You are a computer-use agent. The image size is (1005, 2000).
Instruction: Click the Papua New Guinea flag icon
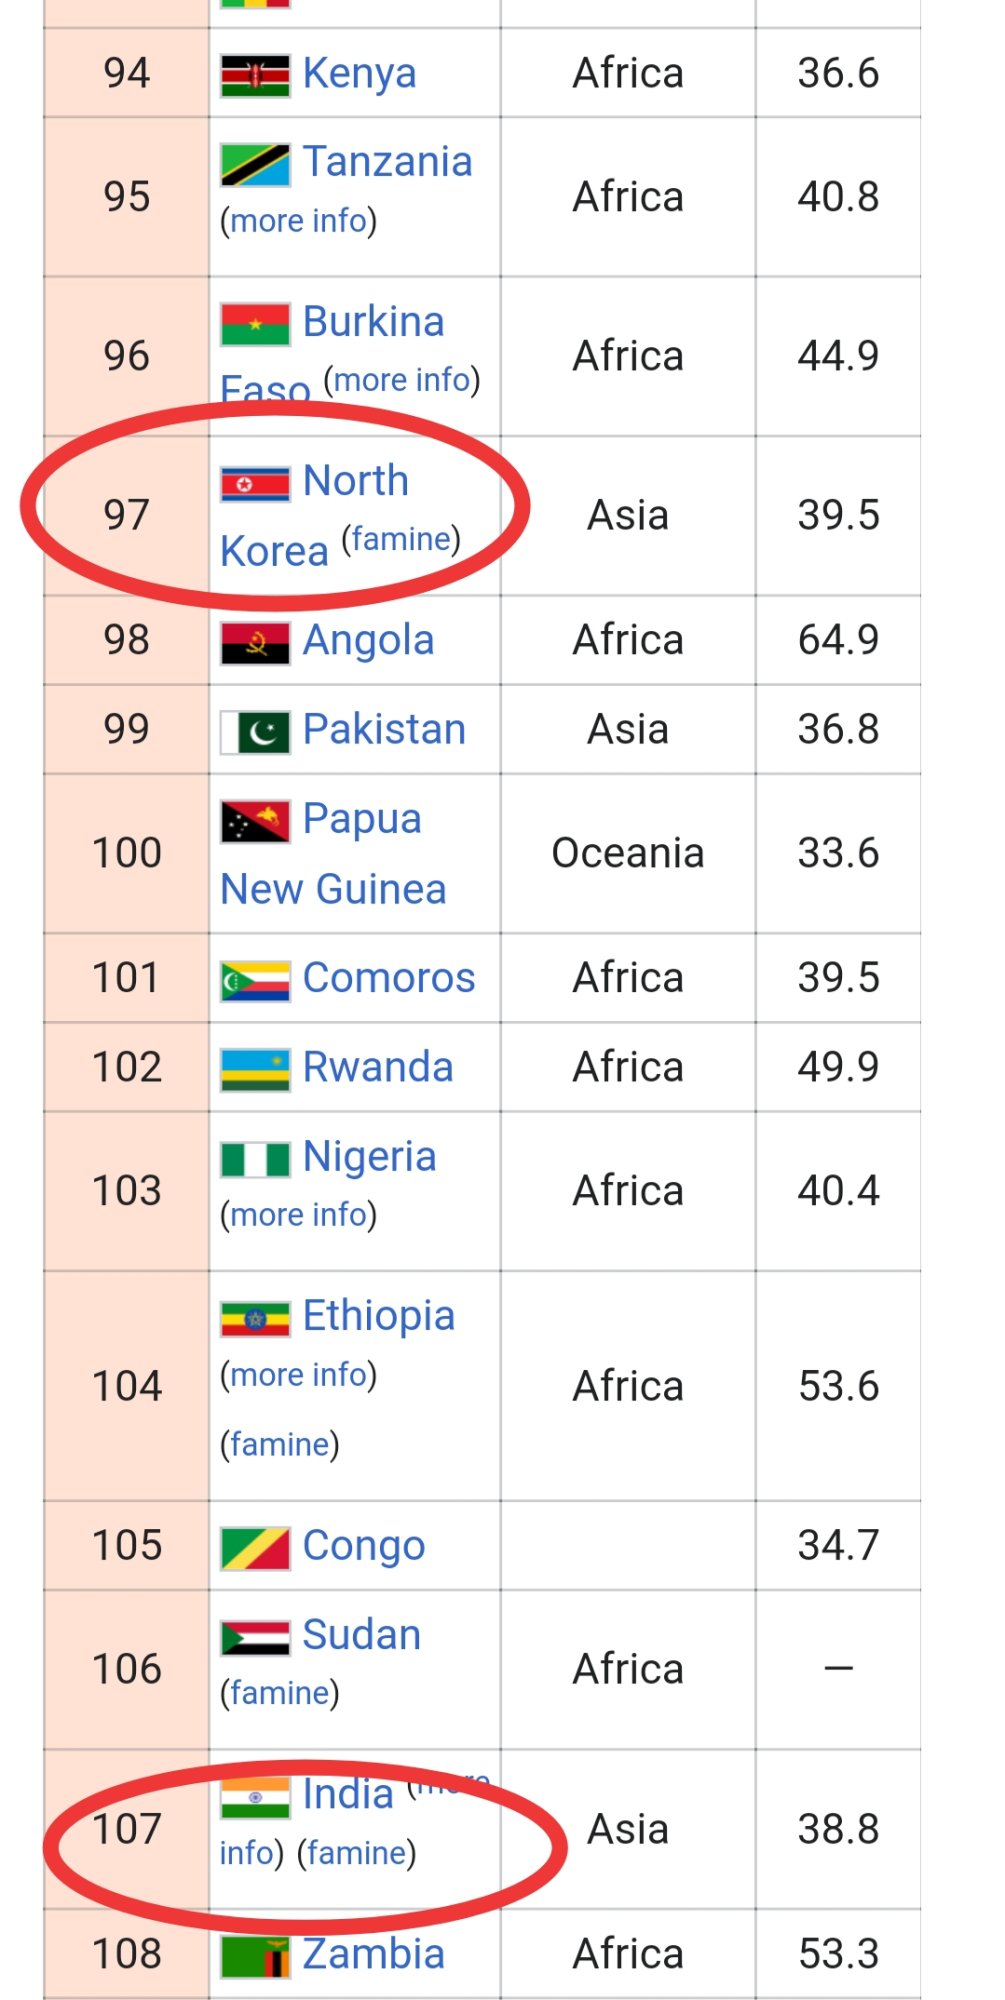coord(255,822)
